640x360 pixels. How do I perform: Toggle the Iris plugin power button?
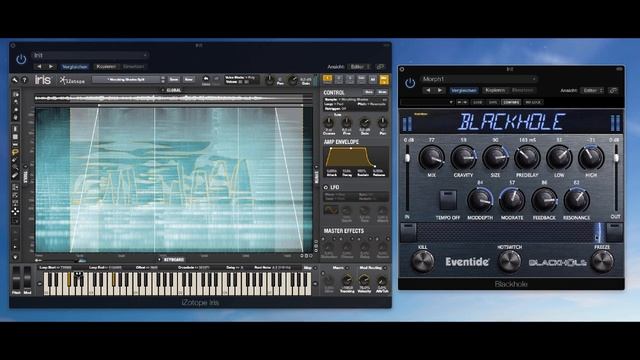coord(21,60)
